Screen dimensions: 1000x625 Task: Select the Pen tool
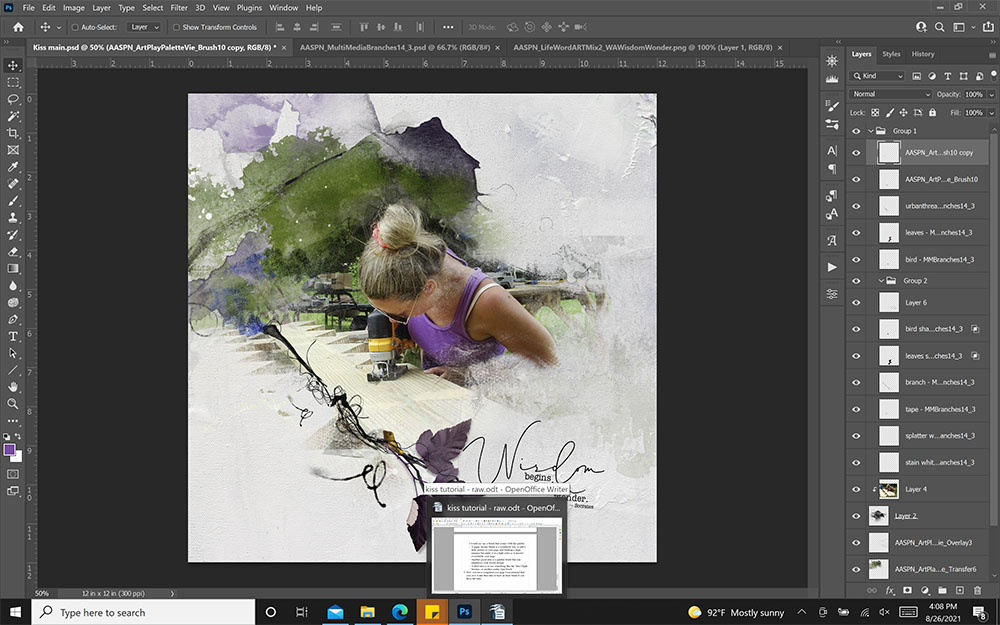[x=13, y=320]
